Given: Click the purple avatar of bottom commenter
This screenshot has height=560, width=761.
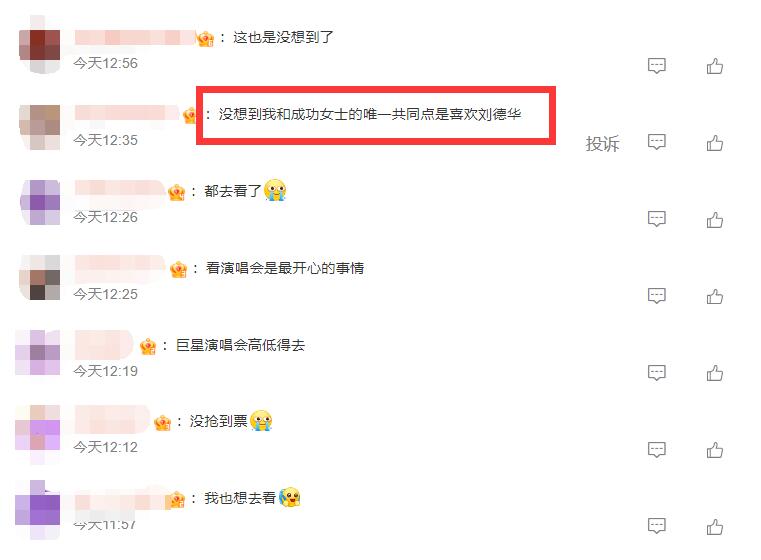Looking at the screenshot, I should (x=38, y=510).
